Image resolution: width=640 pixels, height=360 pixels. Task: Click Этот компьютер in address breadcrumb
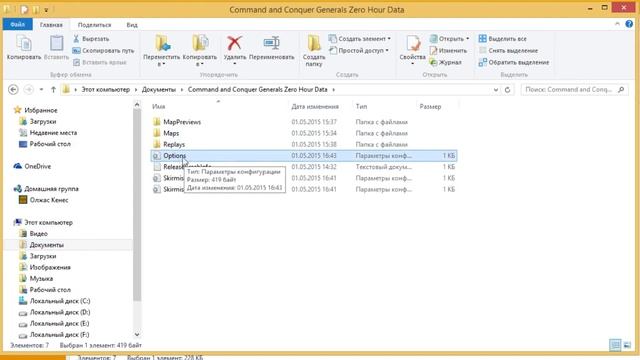(x=105, y=89)
